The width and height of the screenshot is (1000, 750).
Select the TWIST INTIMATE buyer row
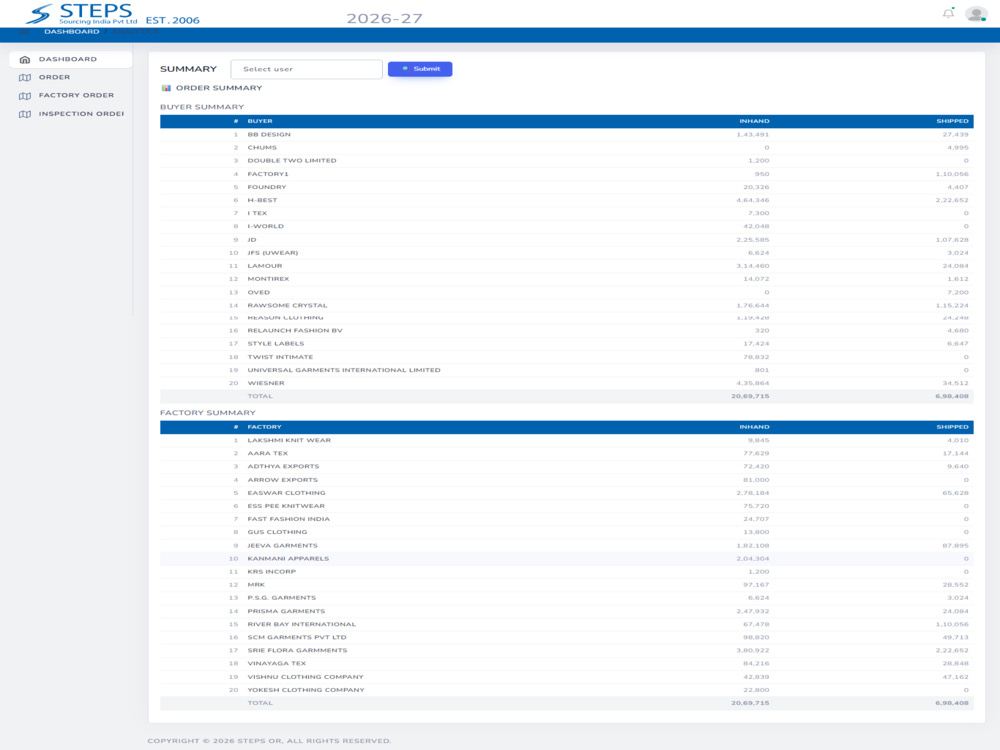click(x=566, y=357)
